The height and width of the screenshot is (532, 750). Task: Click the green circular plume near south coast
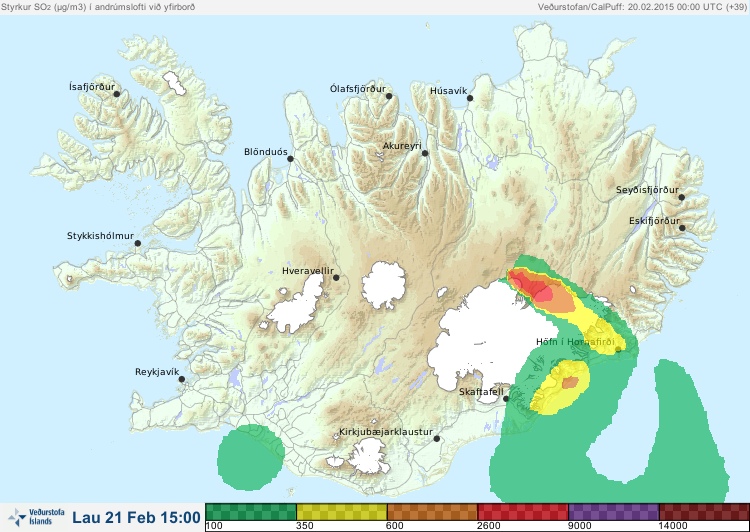tap(251, 457)
